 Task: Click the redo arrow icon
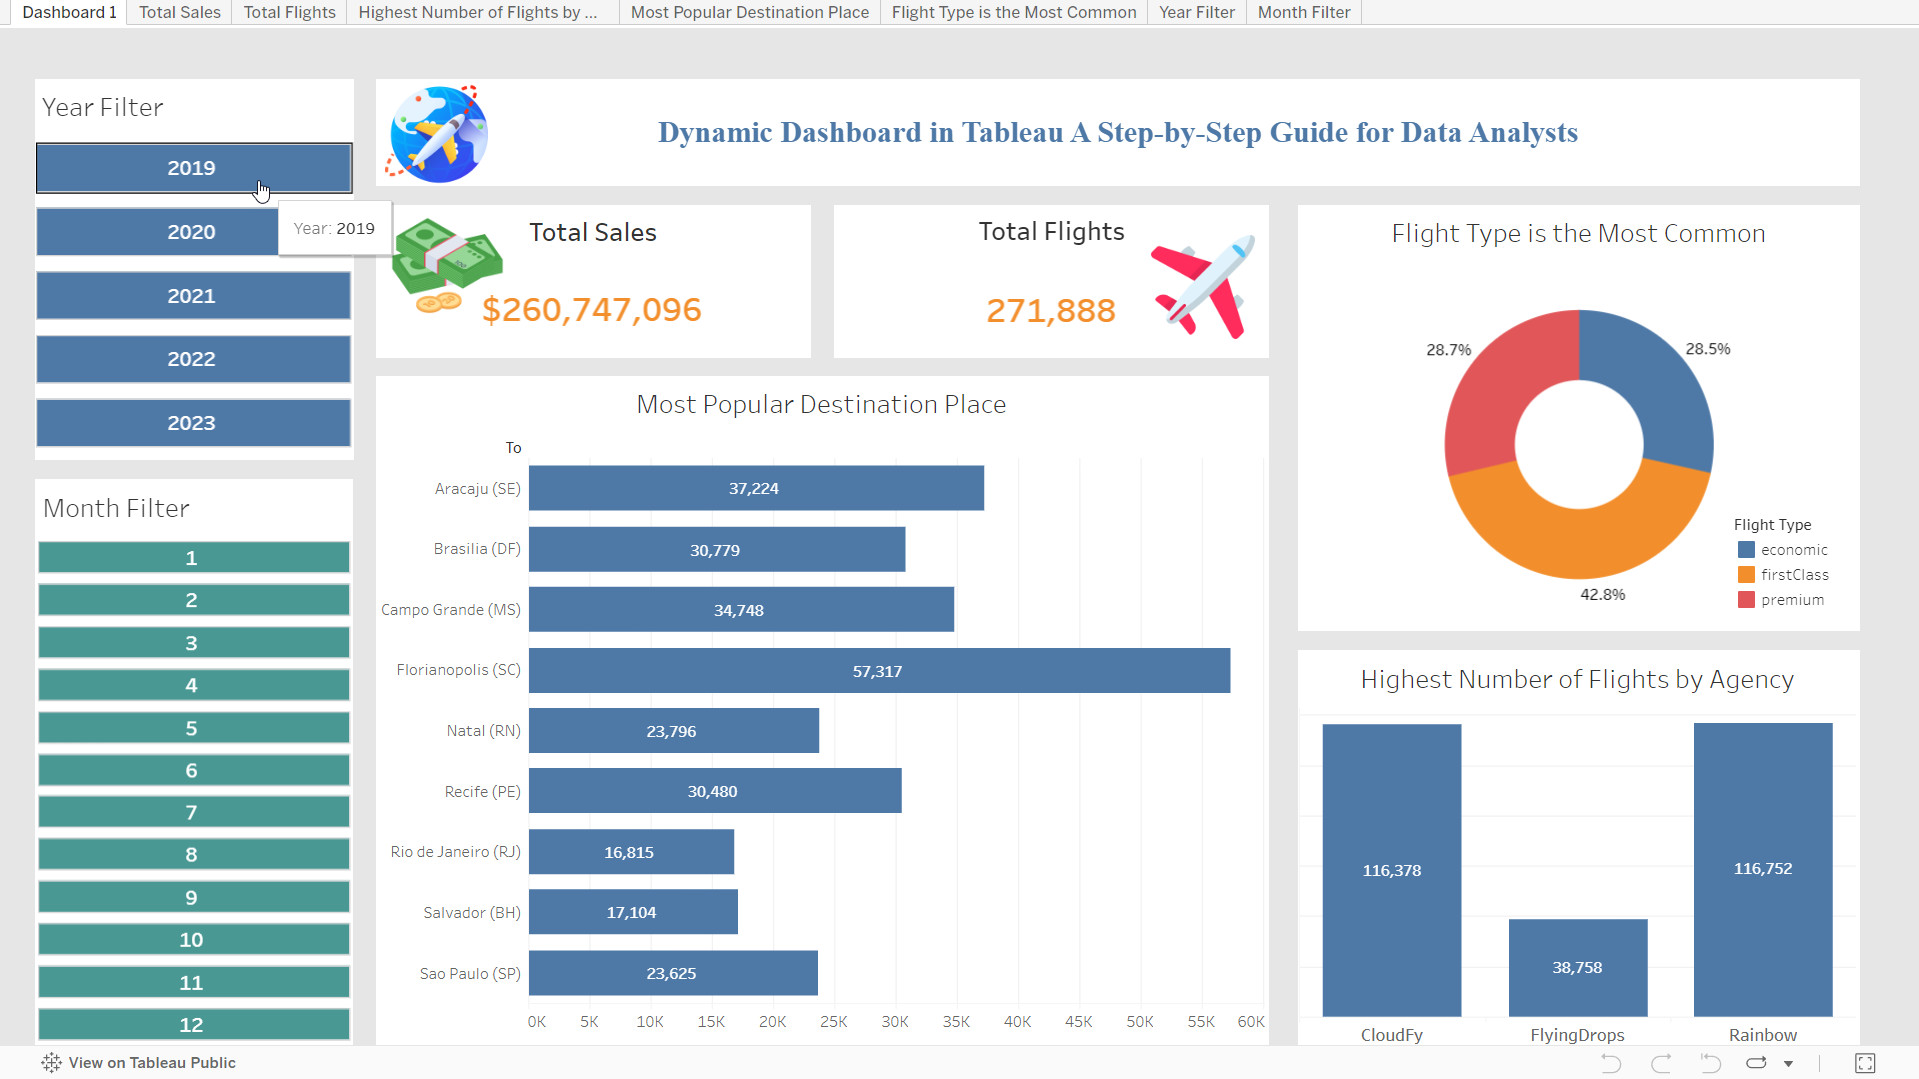click(1661, 1063)
